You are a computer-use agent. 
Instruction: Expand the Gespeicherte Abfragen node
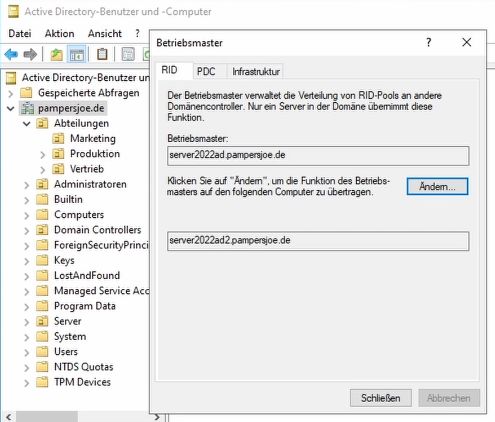click(11, 93)
